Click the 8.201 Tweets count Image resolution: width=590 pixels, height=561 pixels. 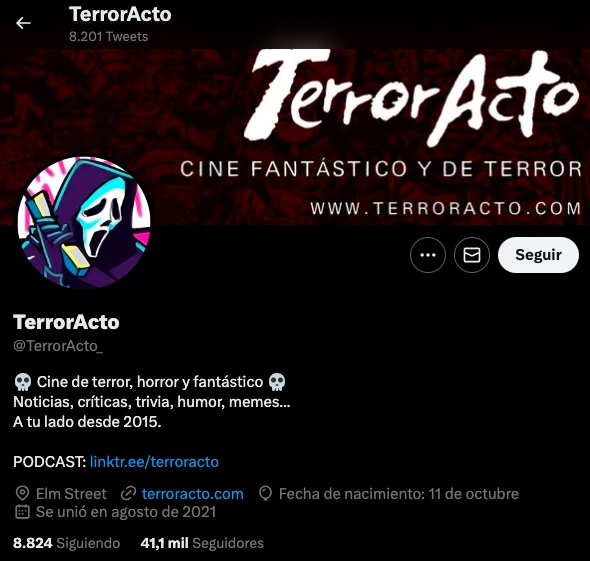(x=108, y=36)
